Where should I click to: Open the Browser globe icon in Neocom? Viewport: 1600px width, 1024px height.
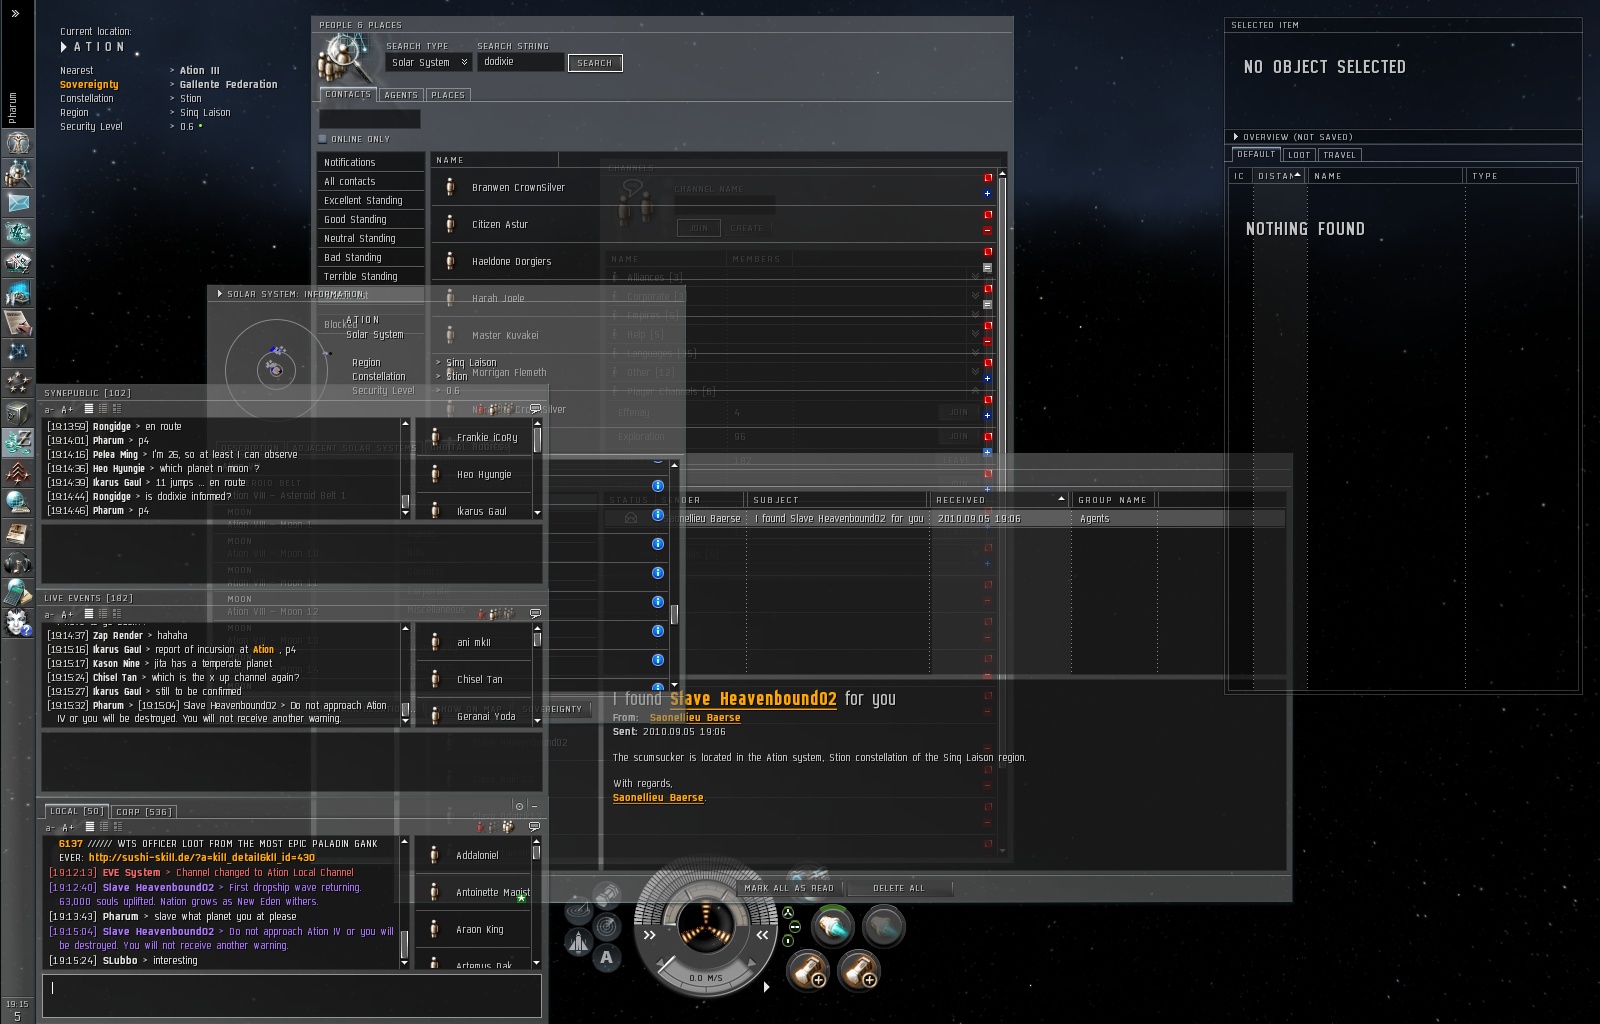[18, 502]
